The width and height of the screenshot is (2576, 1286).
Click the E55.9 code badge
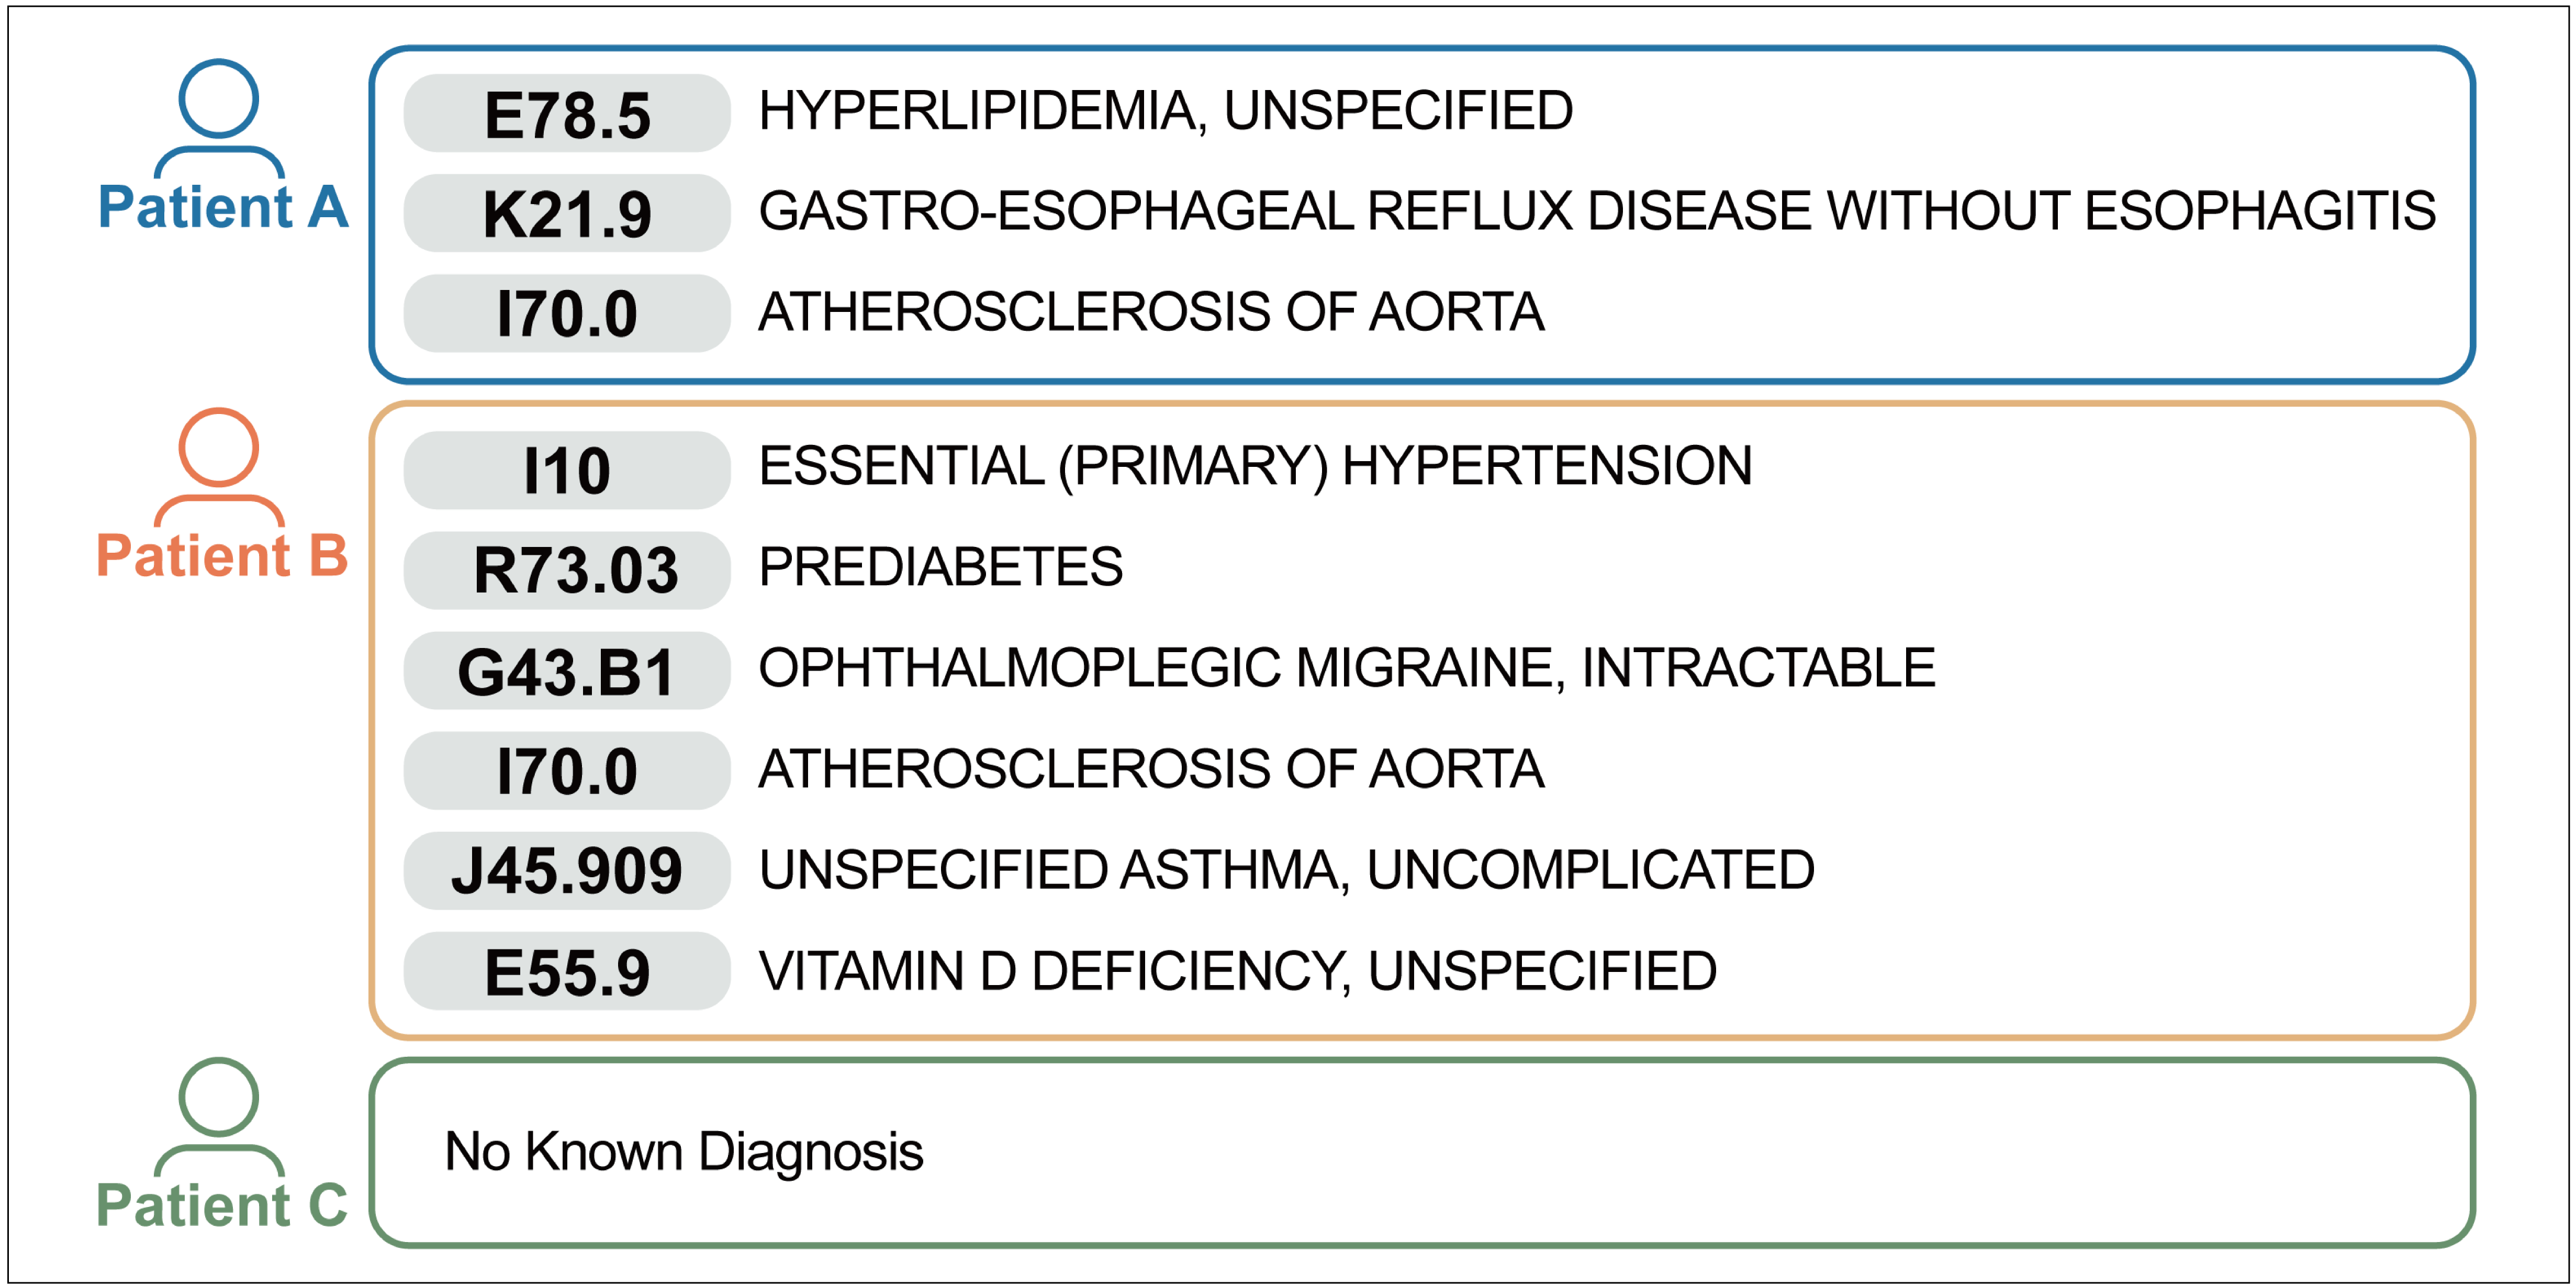pos(567,971)
